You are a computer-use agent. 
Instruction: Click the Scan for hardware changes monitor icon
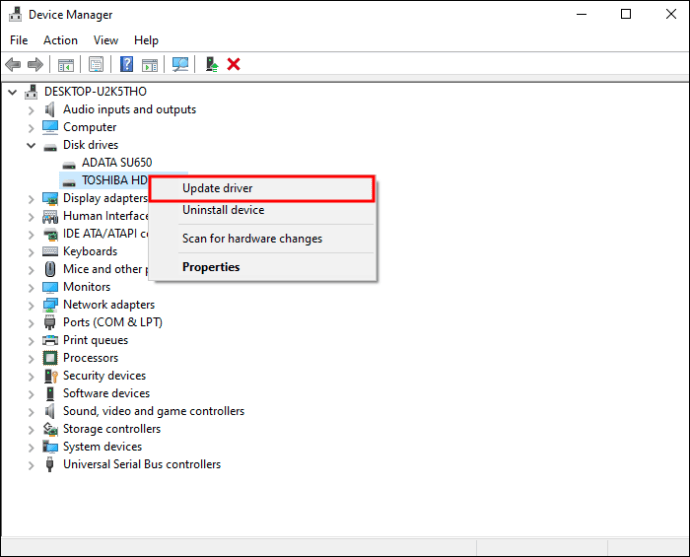180,65
